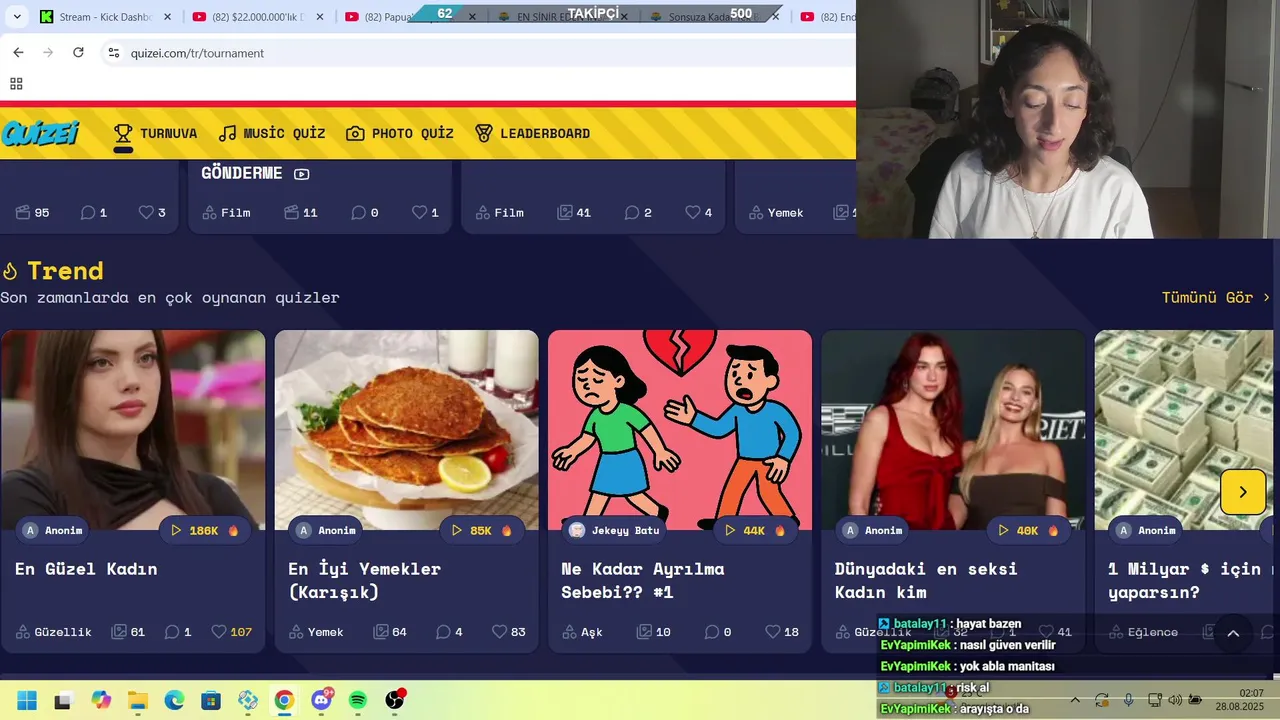Image resolution: width=1280 pixels, height=720 pixels.
Task: Switch to $22.000.000'lık YouTube tab
Action: click(x=258, y=17)
